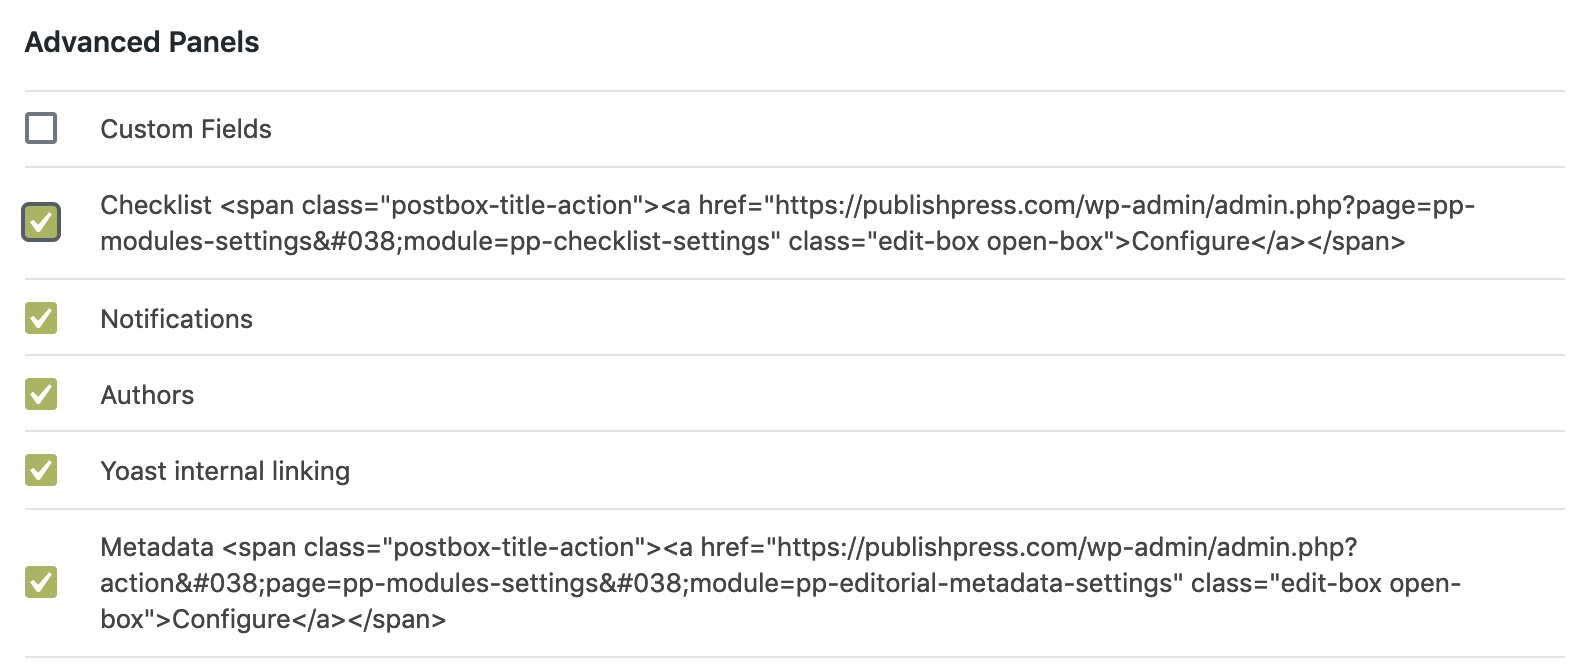Toggle off the Authors panel

pos(40,394)
